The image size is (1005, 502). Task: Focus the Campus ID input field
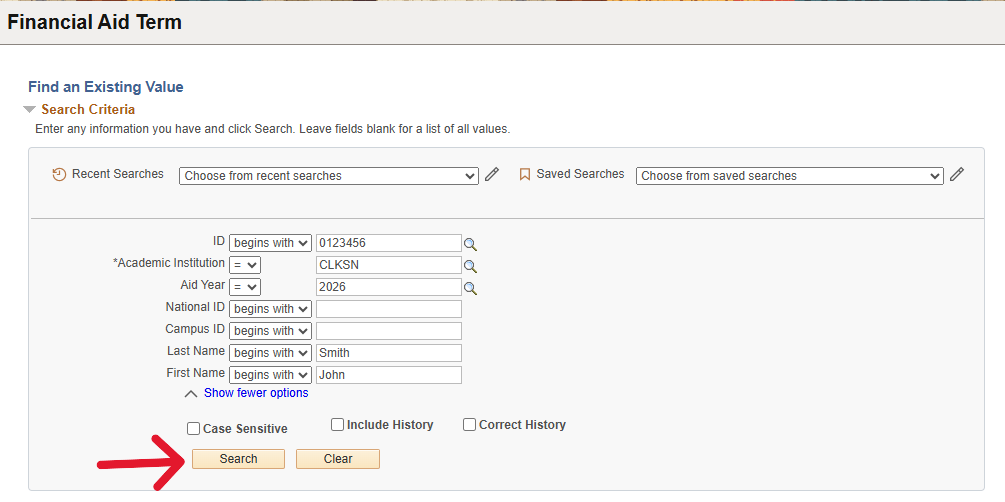389,331
